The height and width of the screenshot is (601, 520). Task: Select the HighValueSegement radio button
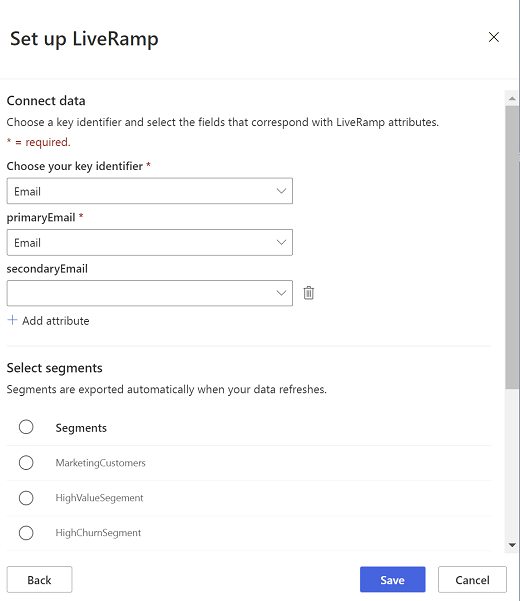pos(26,498)
